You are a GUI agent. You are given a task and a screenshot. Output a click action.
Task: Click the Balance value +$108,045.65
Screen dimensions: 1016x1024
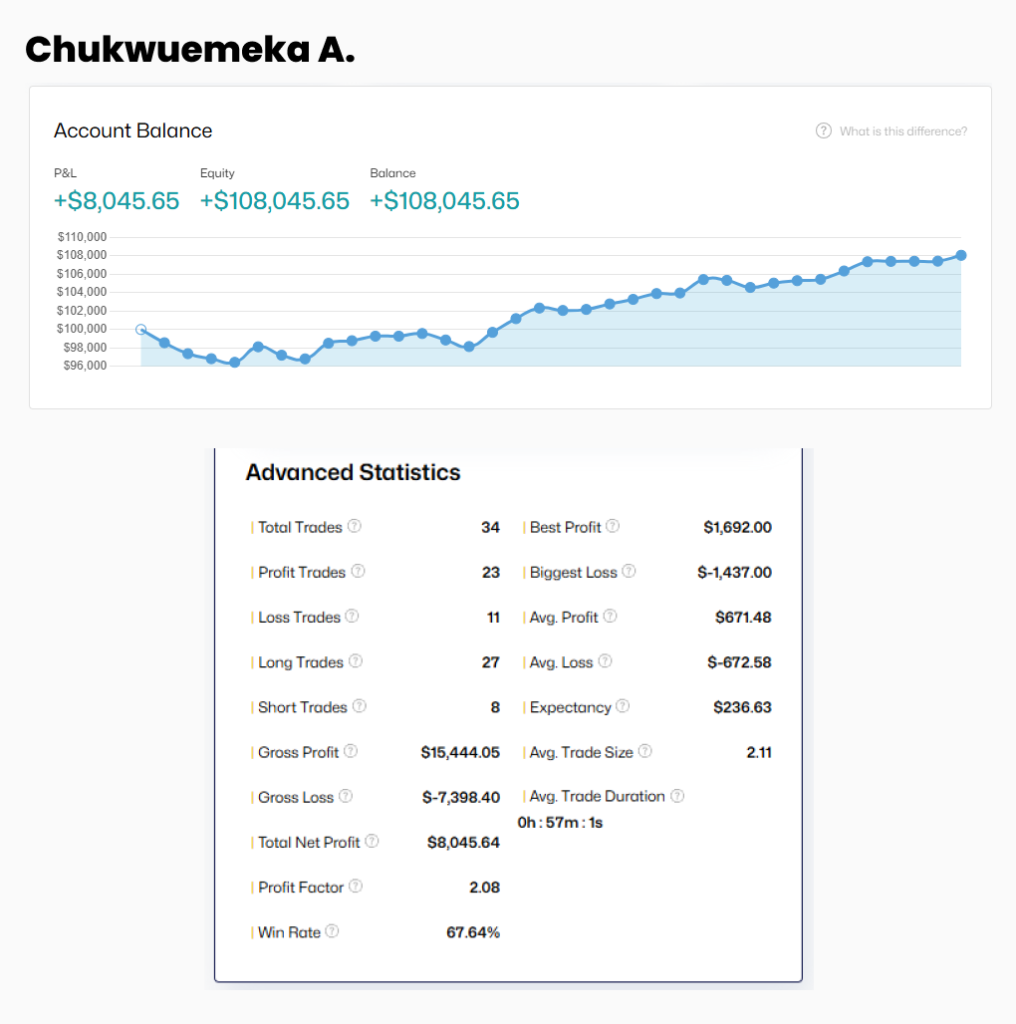pos(445,201)
